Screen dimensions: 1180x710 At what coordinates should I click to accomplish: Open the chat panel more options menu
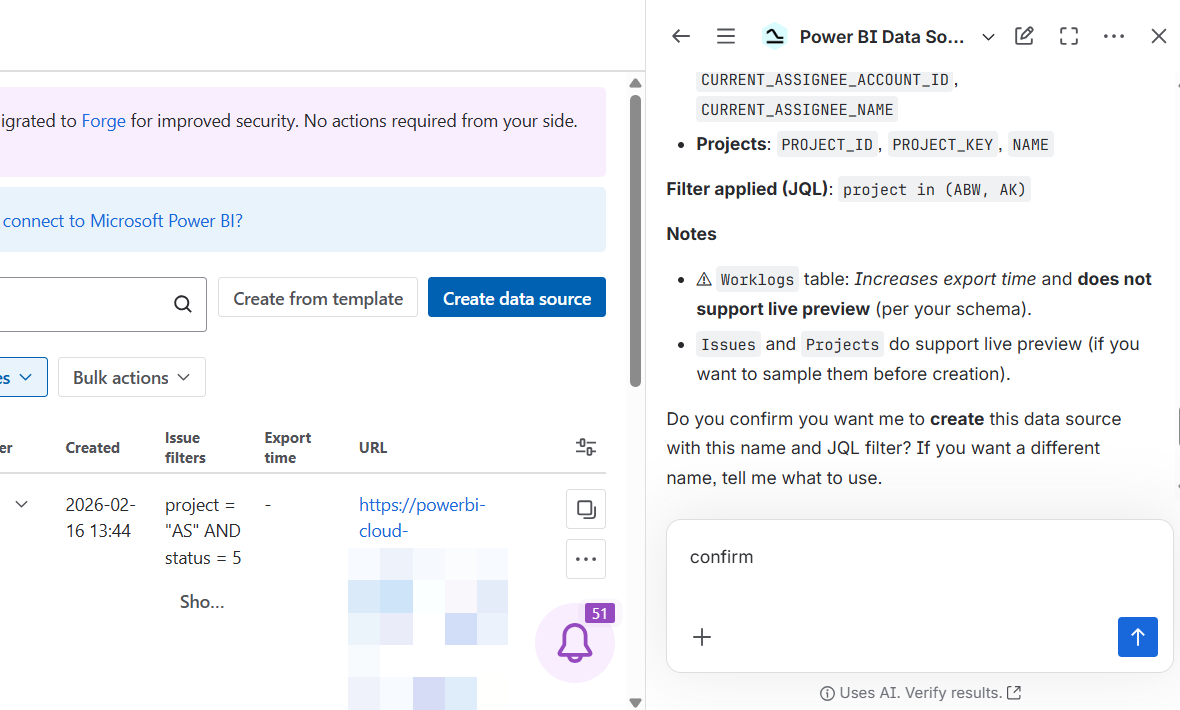coord(1114,36)
